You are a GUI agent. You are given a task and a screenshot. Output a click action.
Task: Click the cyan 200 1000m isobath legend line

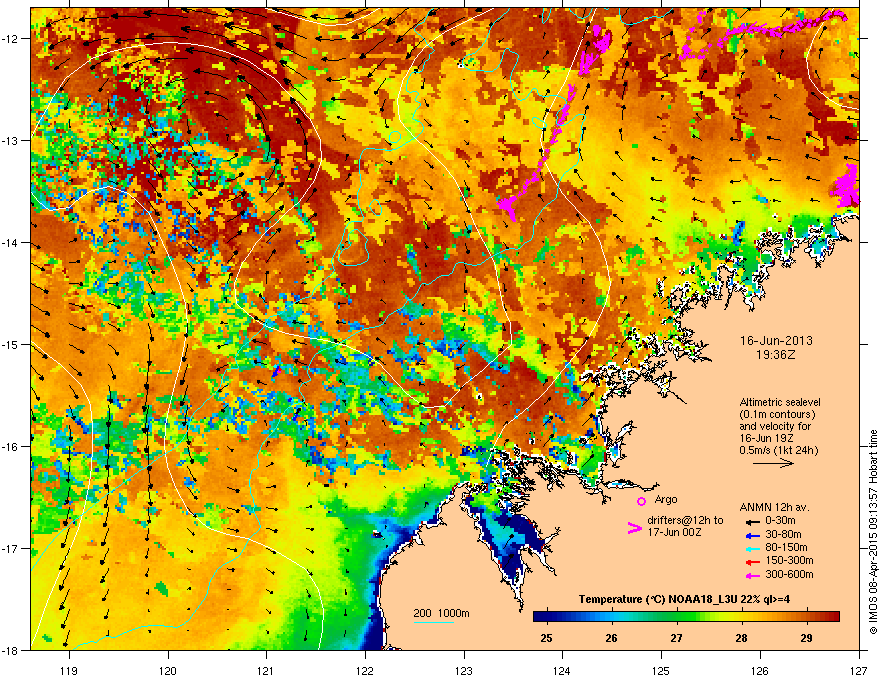pyautogui.click(x=434, y=623)
